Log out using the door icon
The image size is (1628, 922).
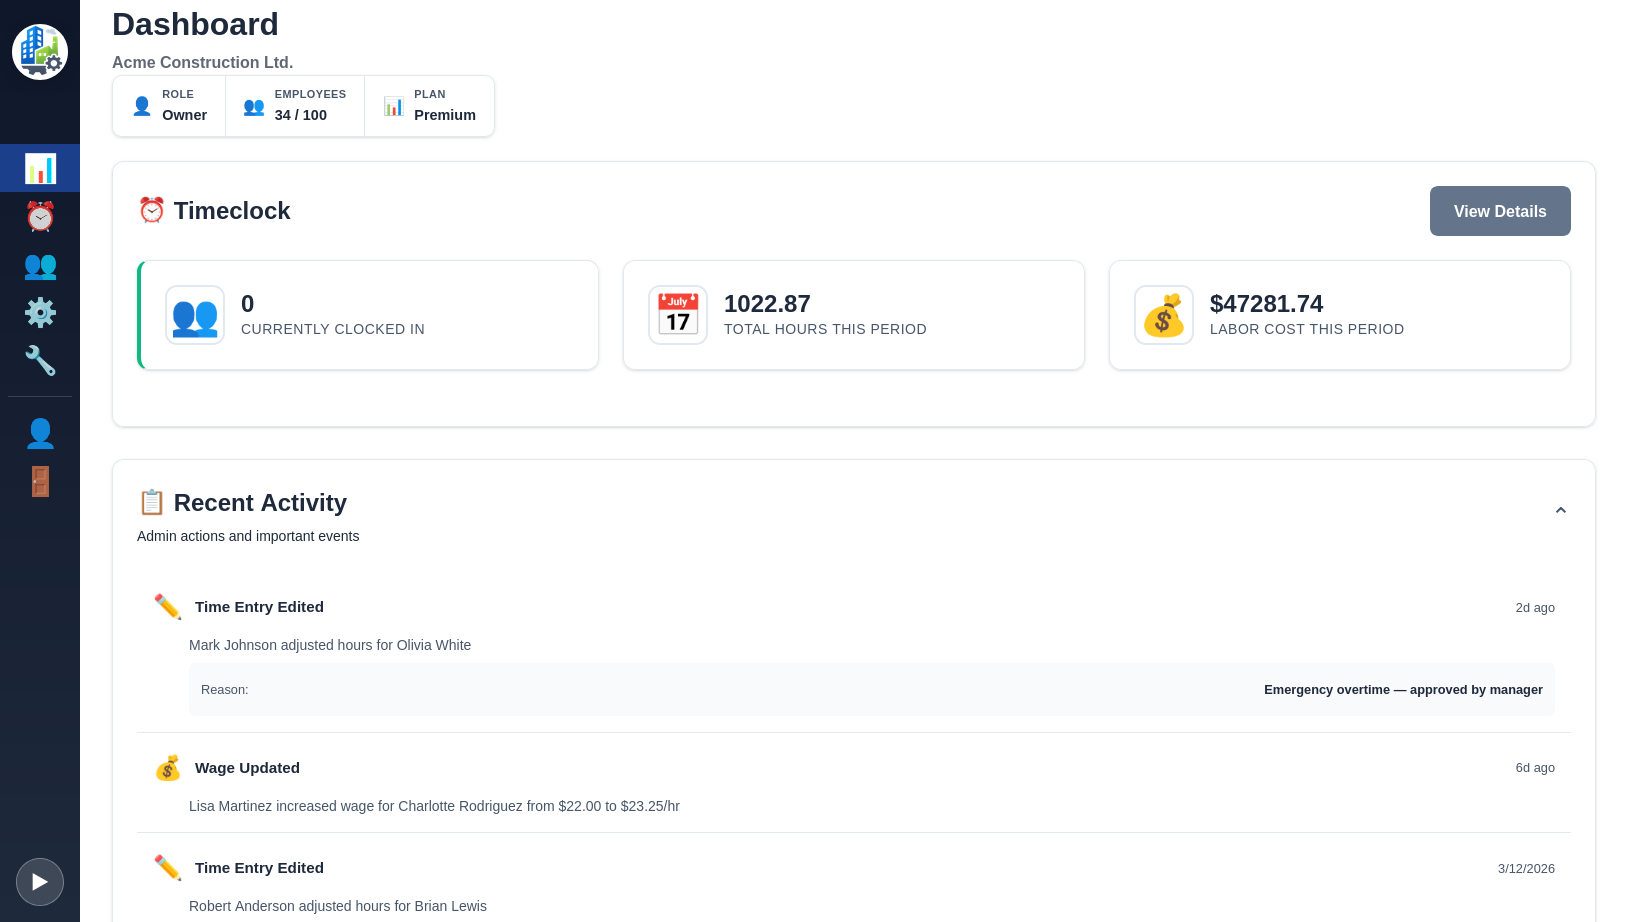(40, 481)
